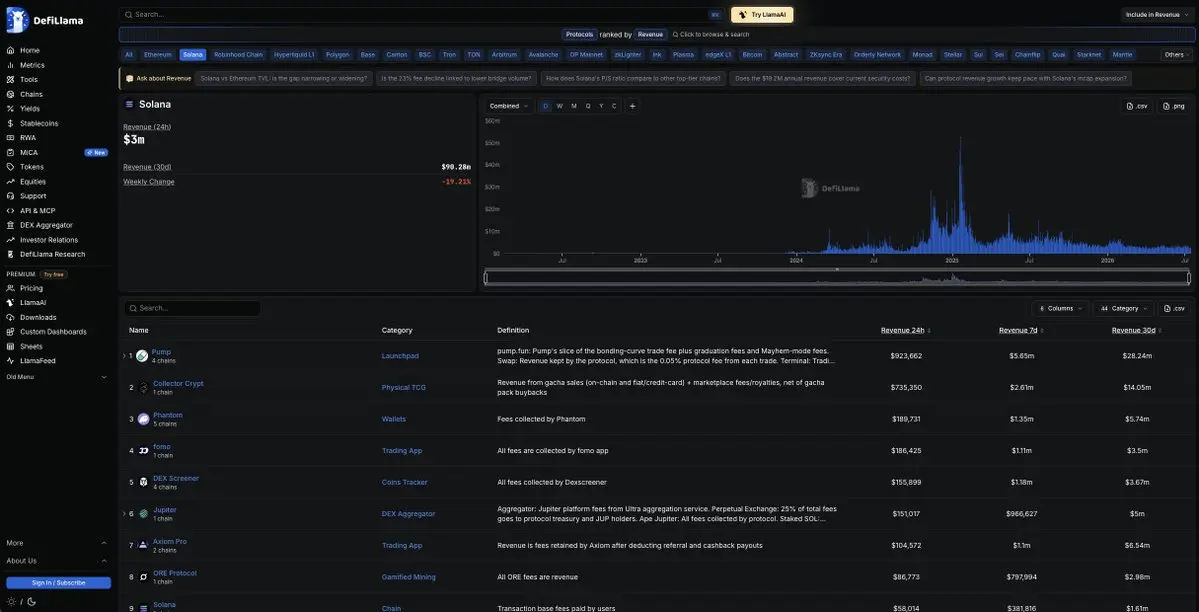Click the plus icon beside chart intervals
Viewport: 1199px width, 612px height.
[x=632, y=106]
